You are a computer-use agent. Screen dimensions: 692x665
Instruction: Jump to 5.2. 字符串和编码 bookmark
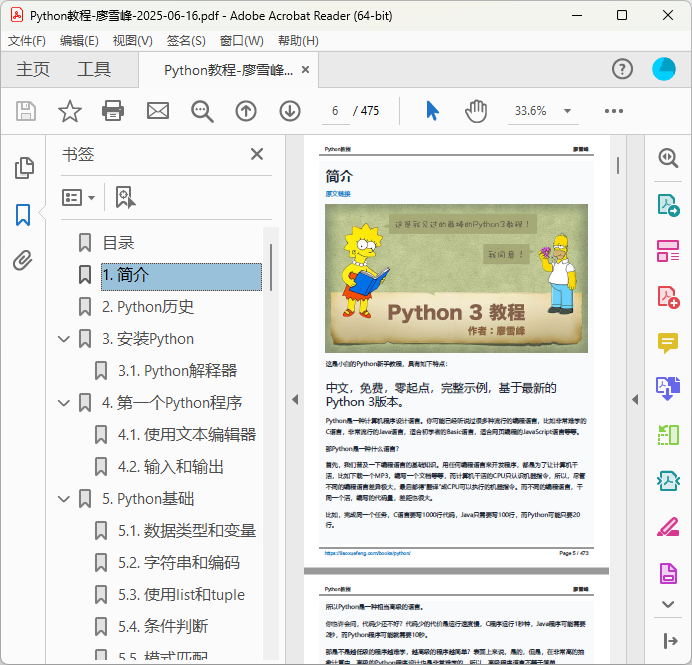point(179,563)
